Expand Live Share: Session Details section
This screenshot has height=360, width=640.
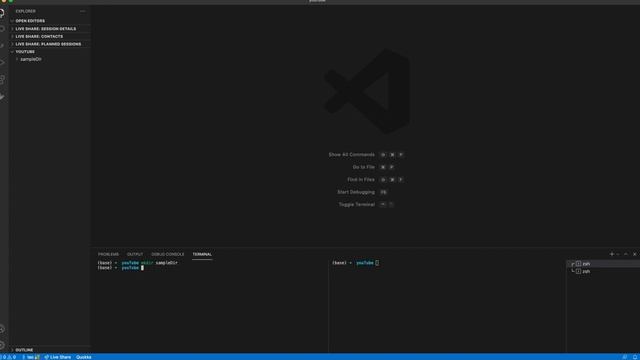pyautogui.click(x=50, y=29)
